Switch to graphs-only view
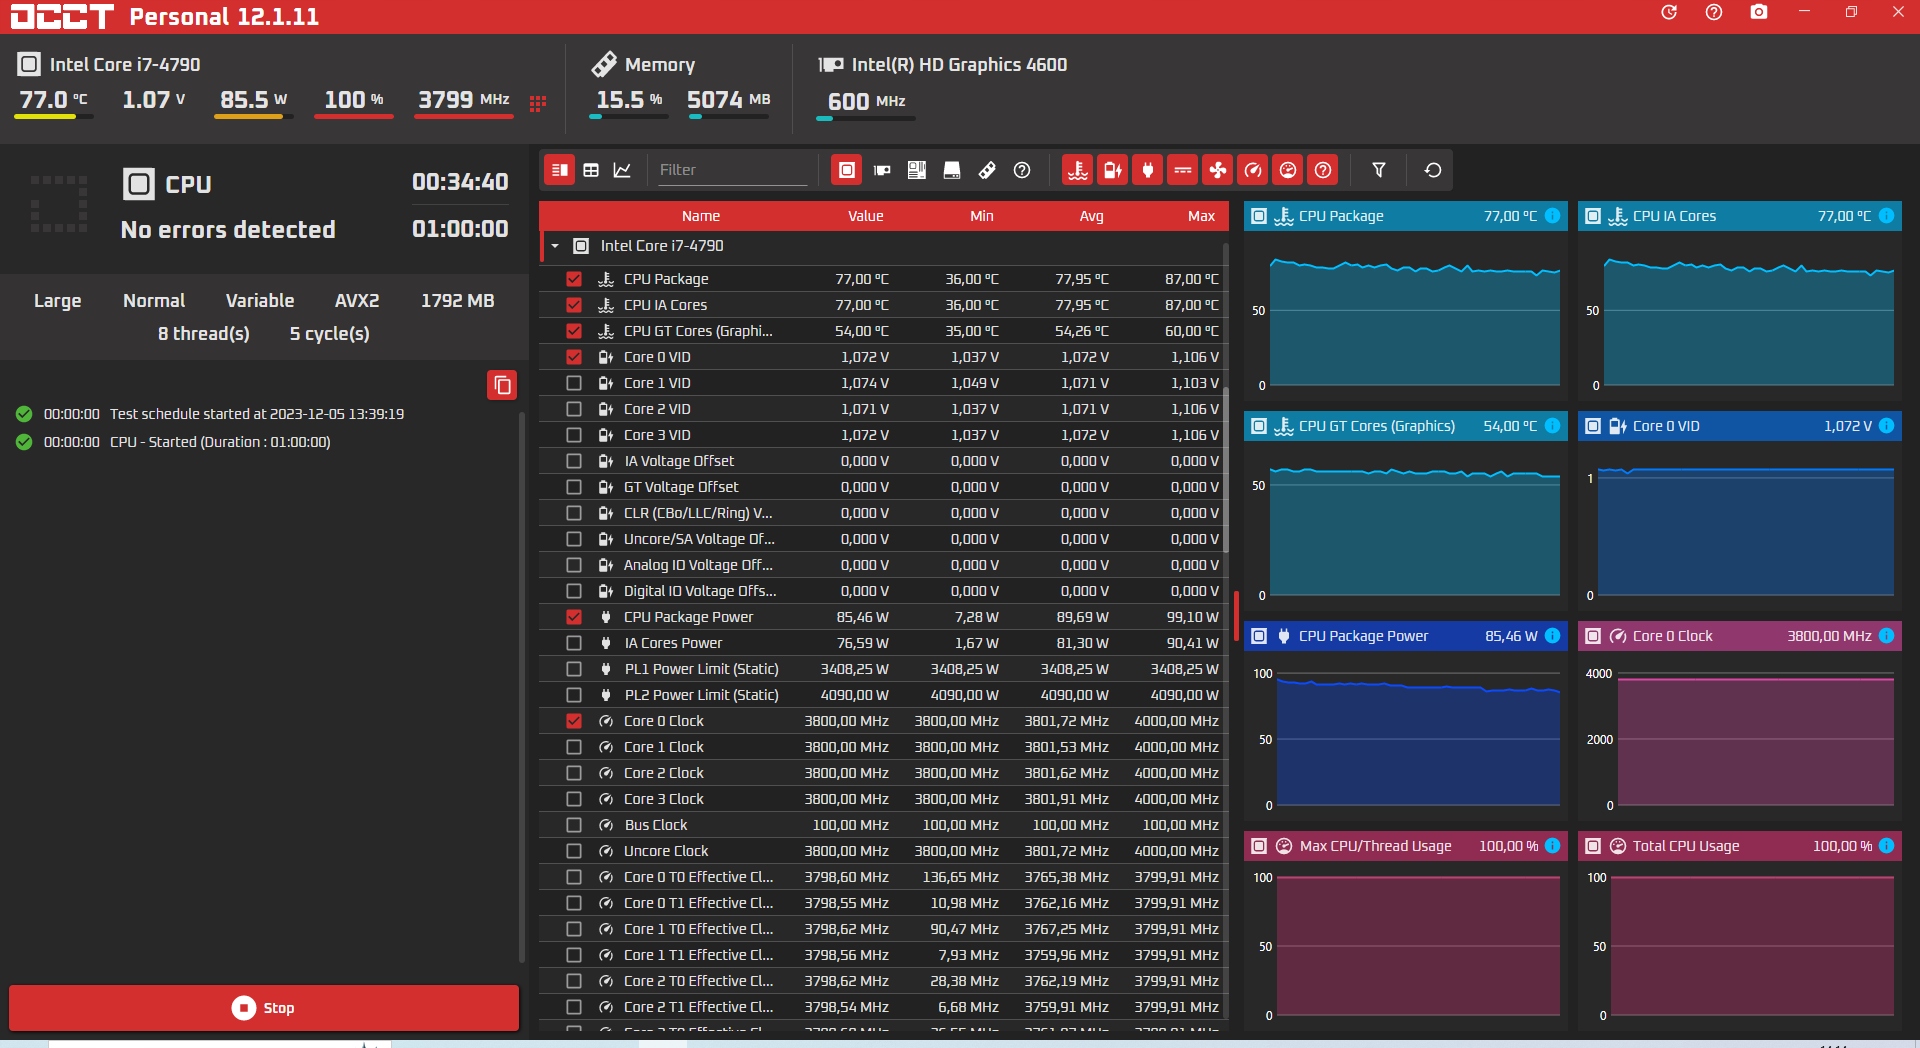This screenshot has height=1048, width=1920. (x=622, y=170)
